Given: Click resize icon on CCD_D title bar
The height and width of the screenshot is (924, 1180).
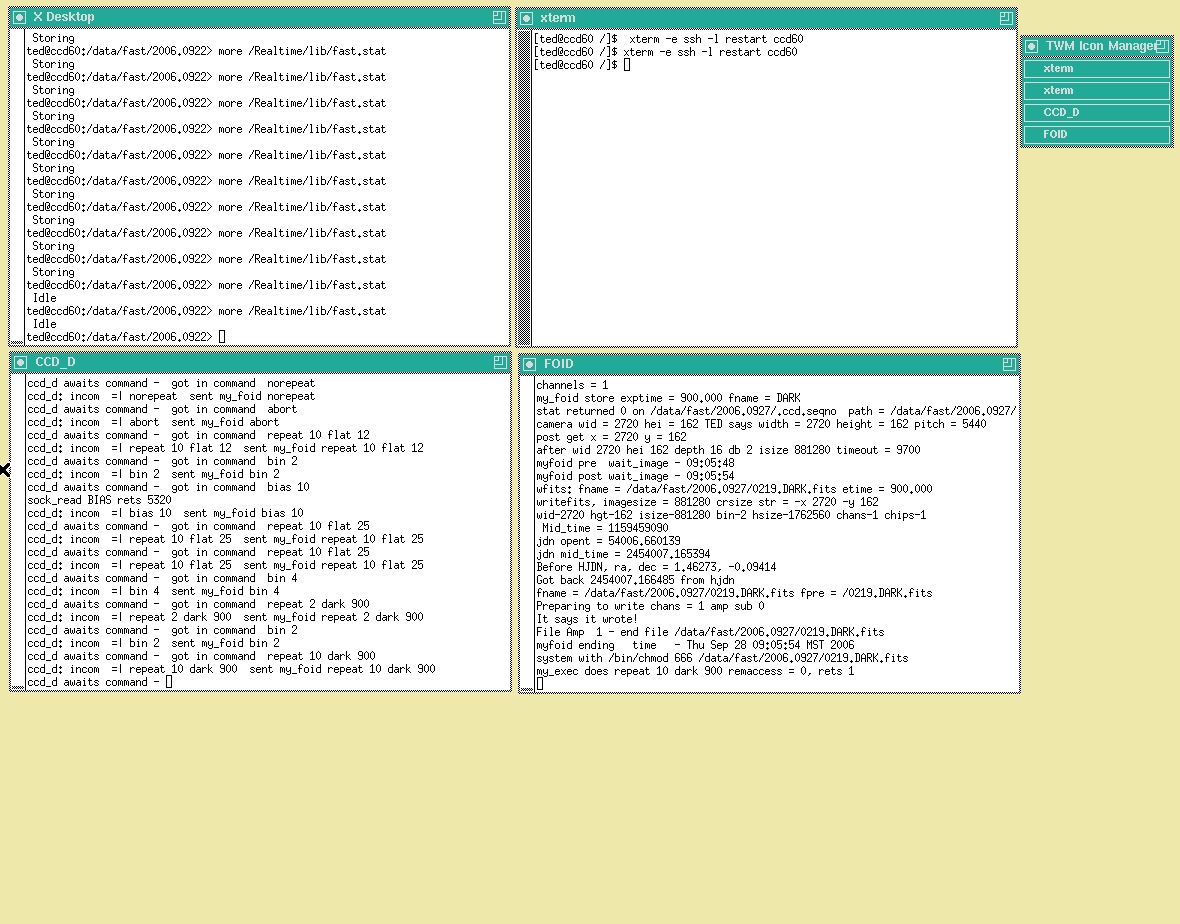Looking at the screenshot, I should pos(499,362).
